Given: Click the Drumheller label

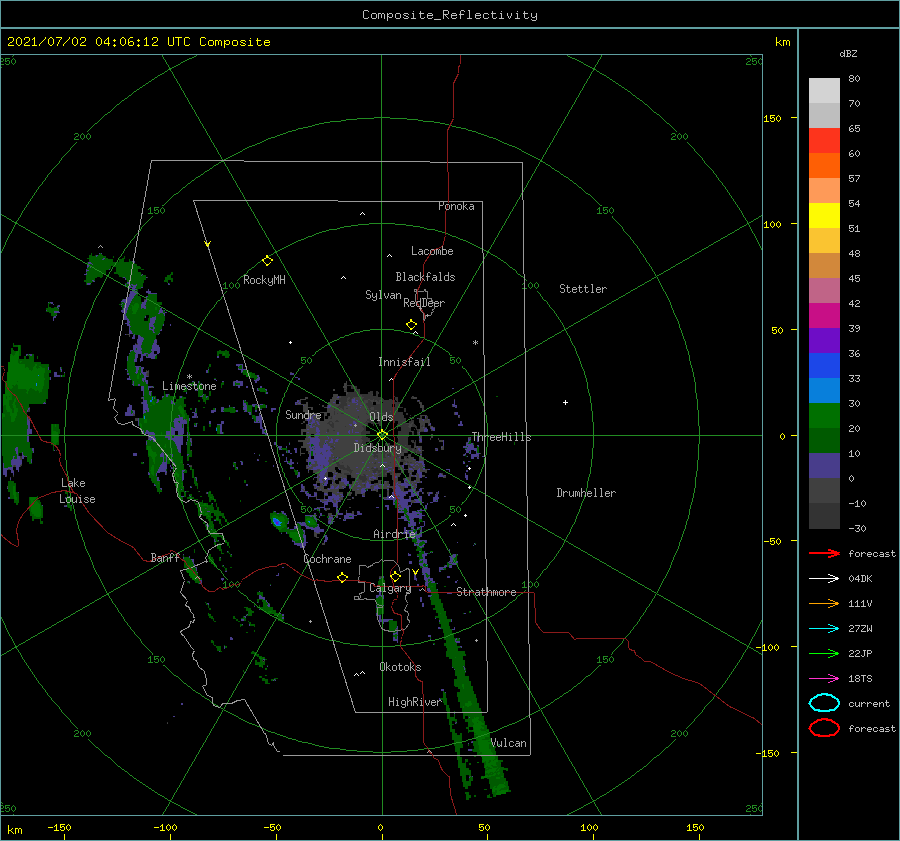Looking at the screenshot, I should pyautogui.click(x=586, y=493).
